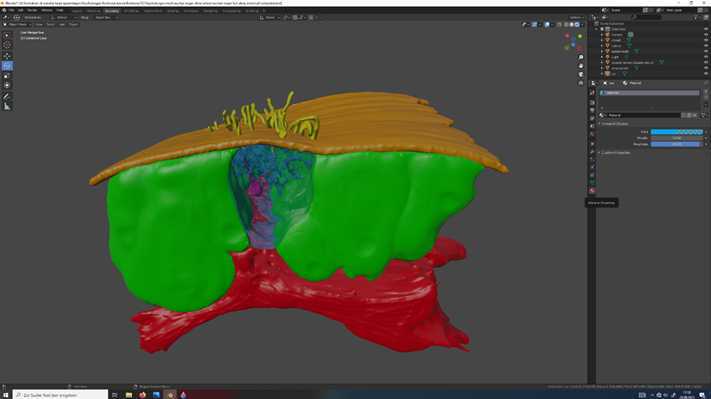This screenshot has width=711, height=399.
Task: Select the Cursor tool in left toolbar
Action: 7,45
